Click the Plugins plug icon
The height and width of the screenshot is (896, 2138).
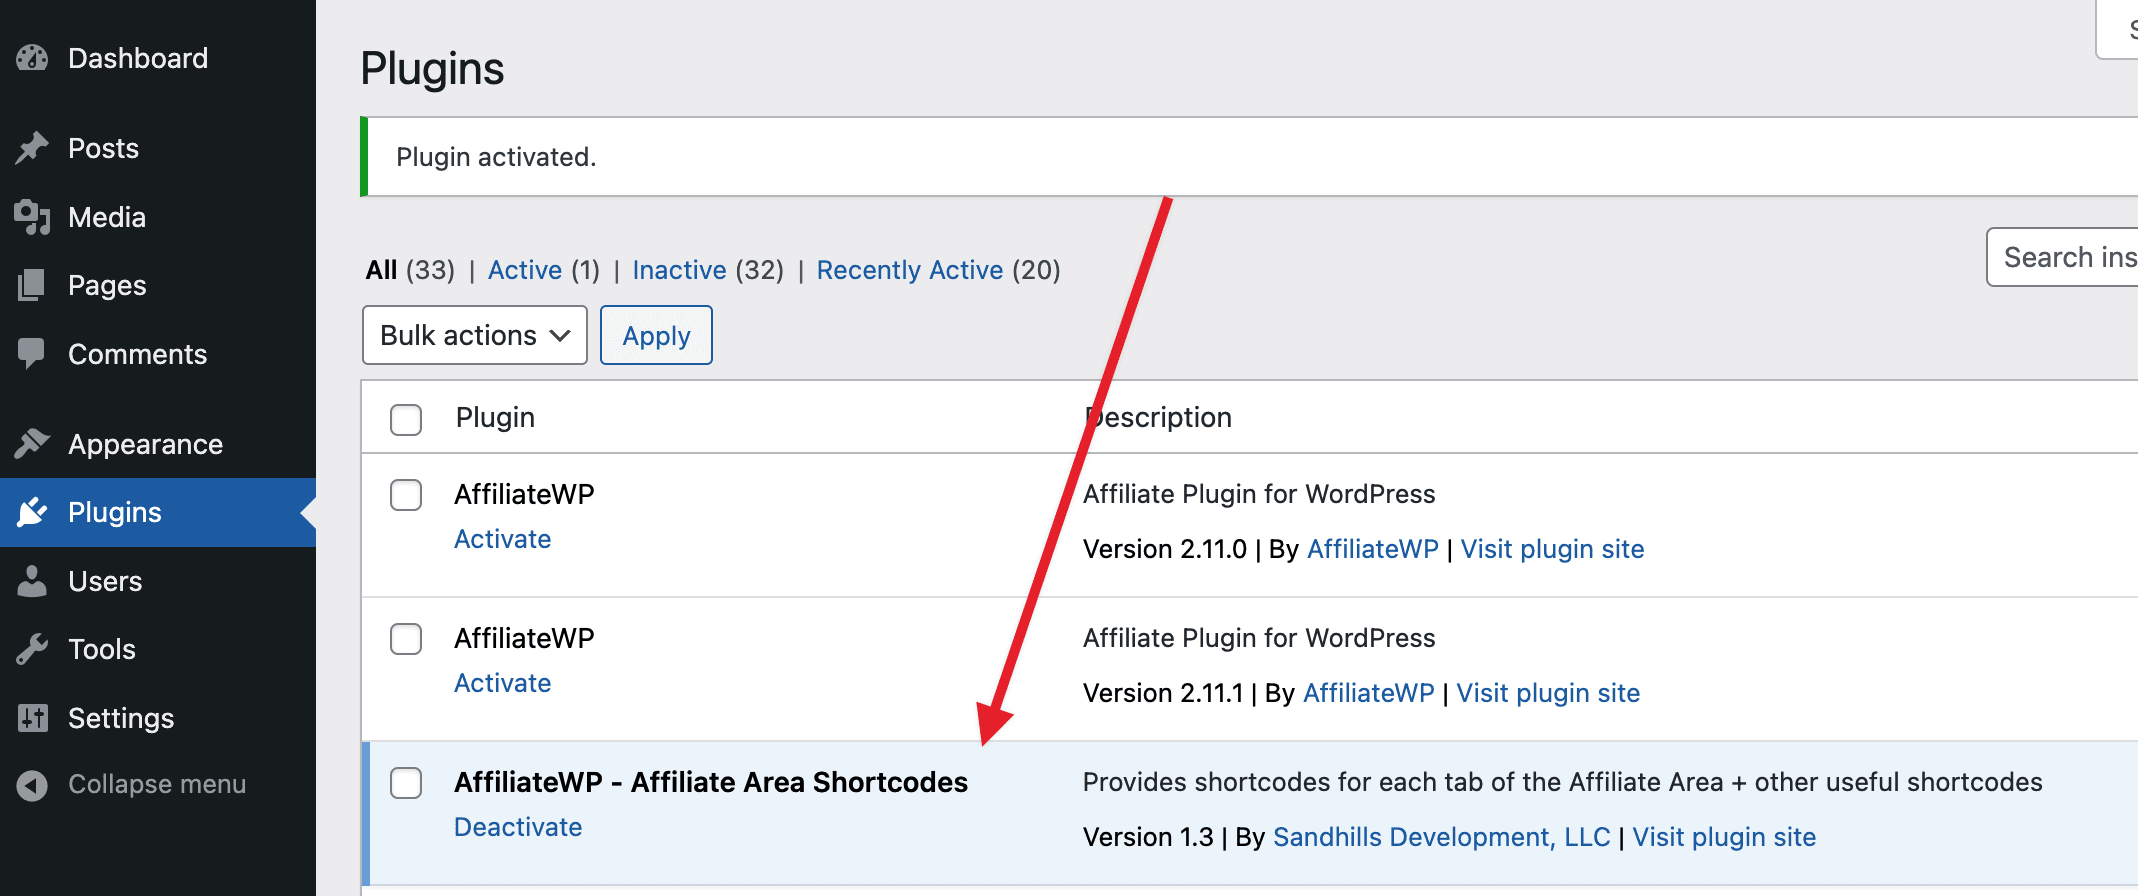32,512
